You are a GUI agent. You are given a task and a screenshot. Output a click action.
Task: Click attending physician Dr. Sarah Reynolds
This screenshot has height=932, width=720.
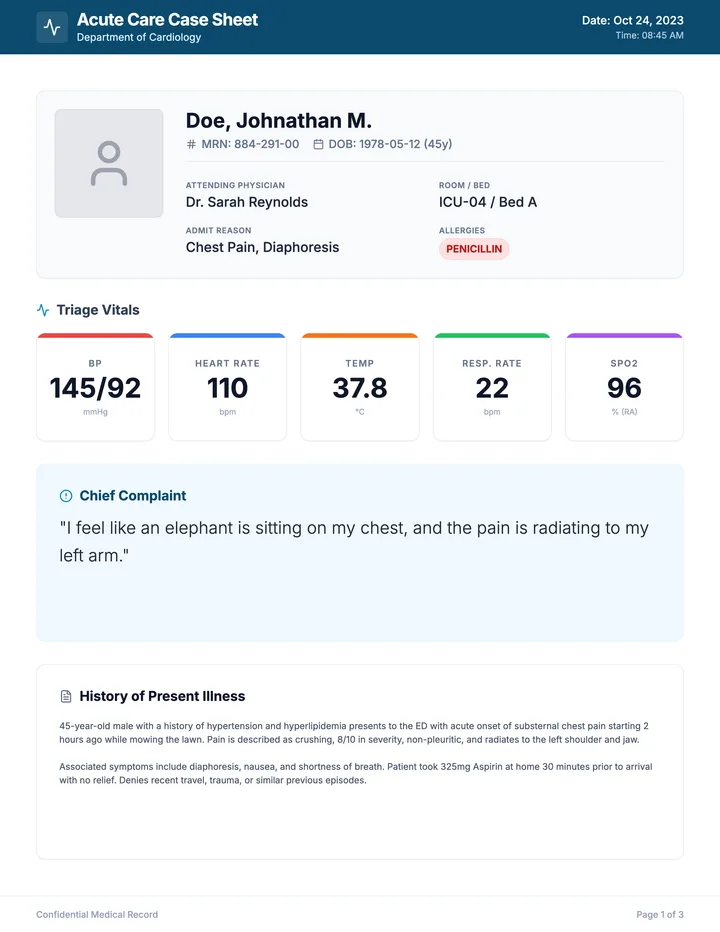pyautogui.click(x=247, y=202)
